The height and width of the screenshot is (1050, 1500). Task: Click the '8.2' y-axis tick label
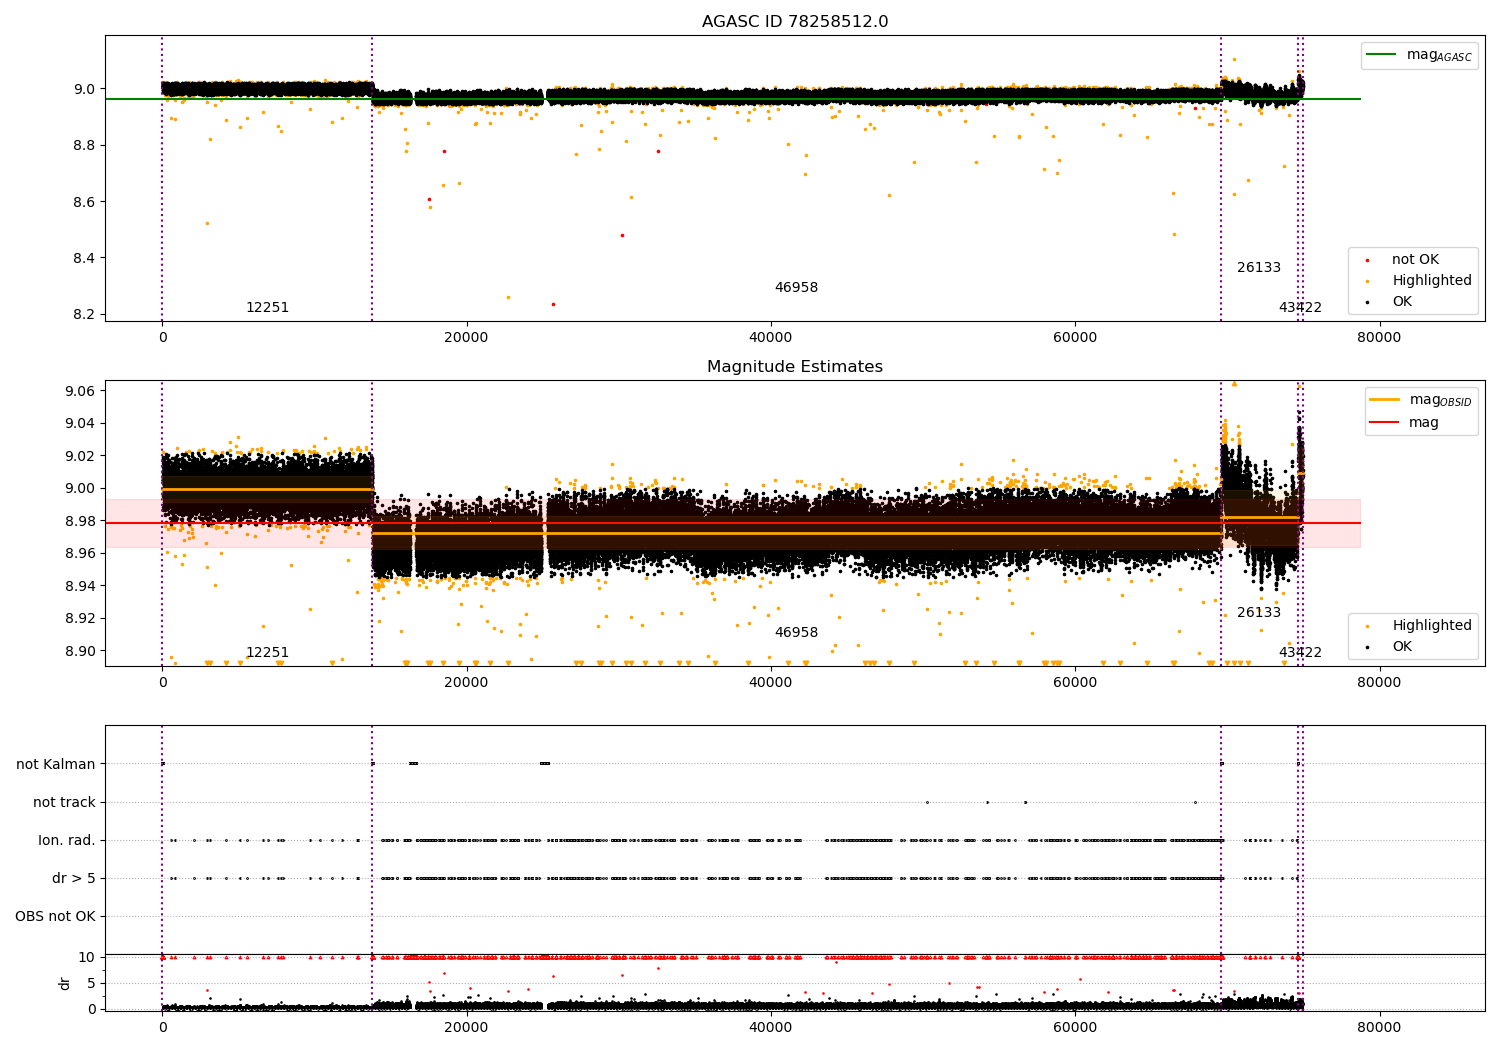click(84, 314)
